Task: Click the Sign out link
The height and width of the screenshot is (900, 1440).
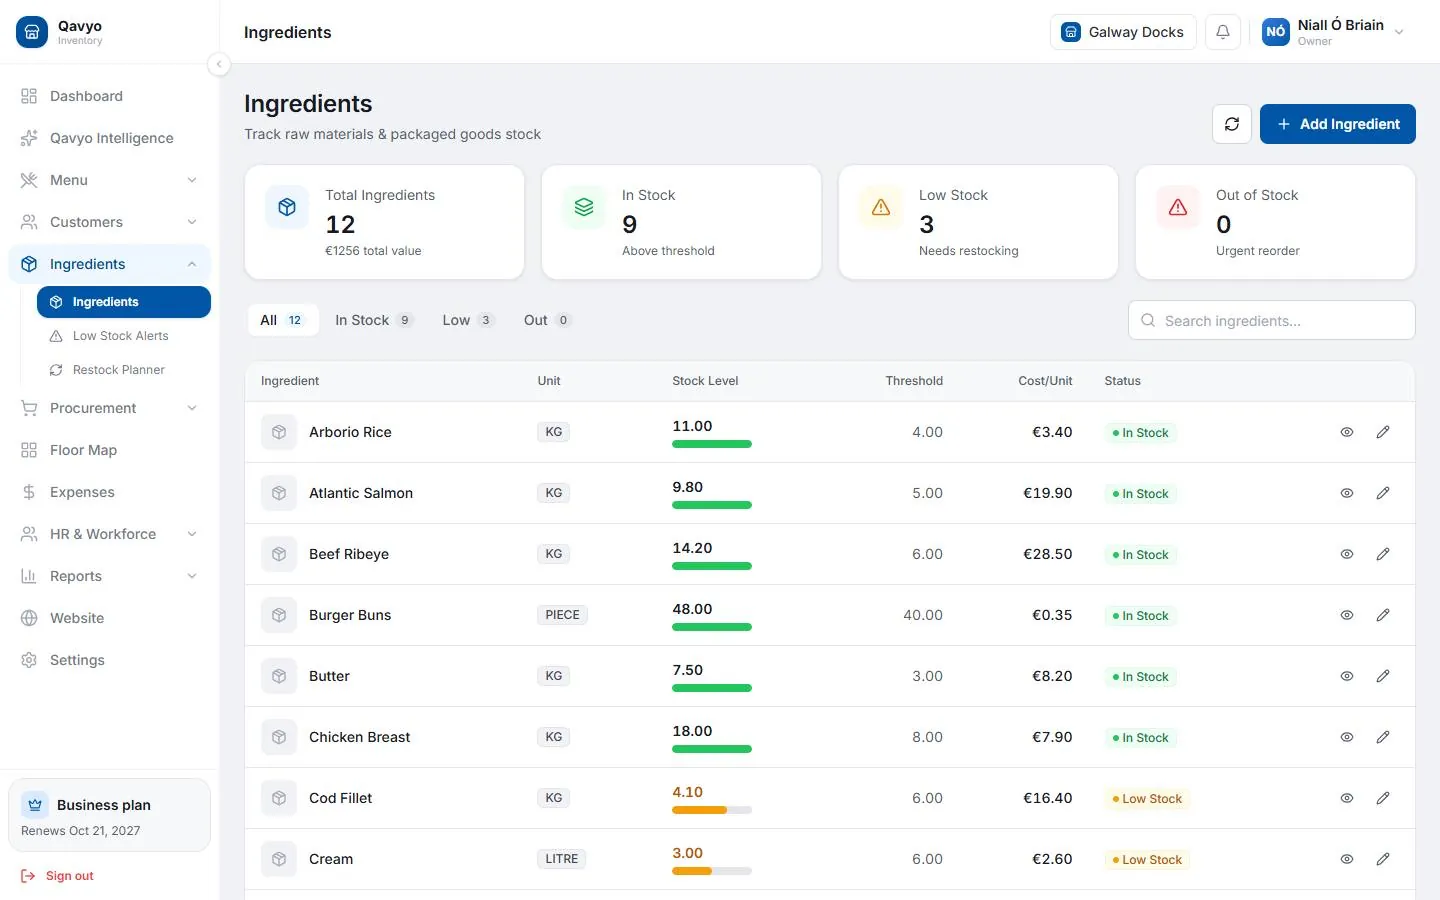Action: (58, 876)
